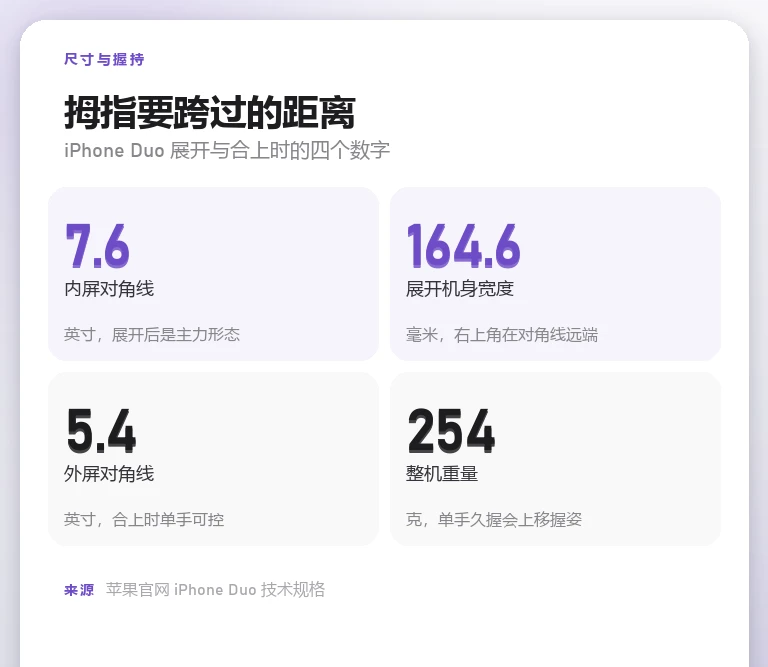Click the subtitle 'iPhone Duo 展开与合上时的四个数字'
Image resolution: width=768 pixels, height=667 pixels.
click(227, 150)
